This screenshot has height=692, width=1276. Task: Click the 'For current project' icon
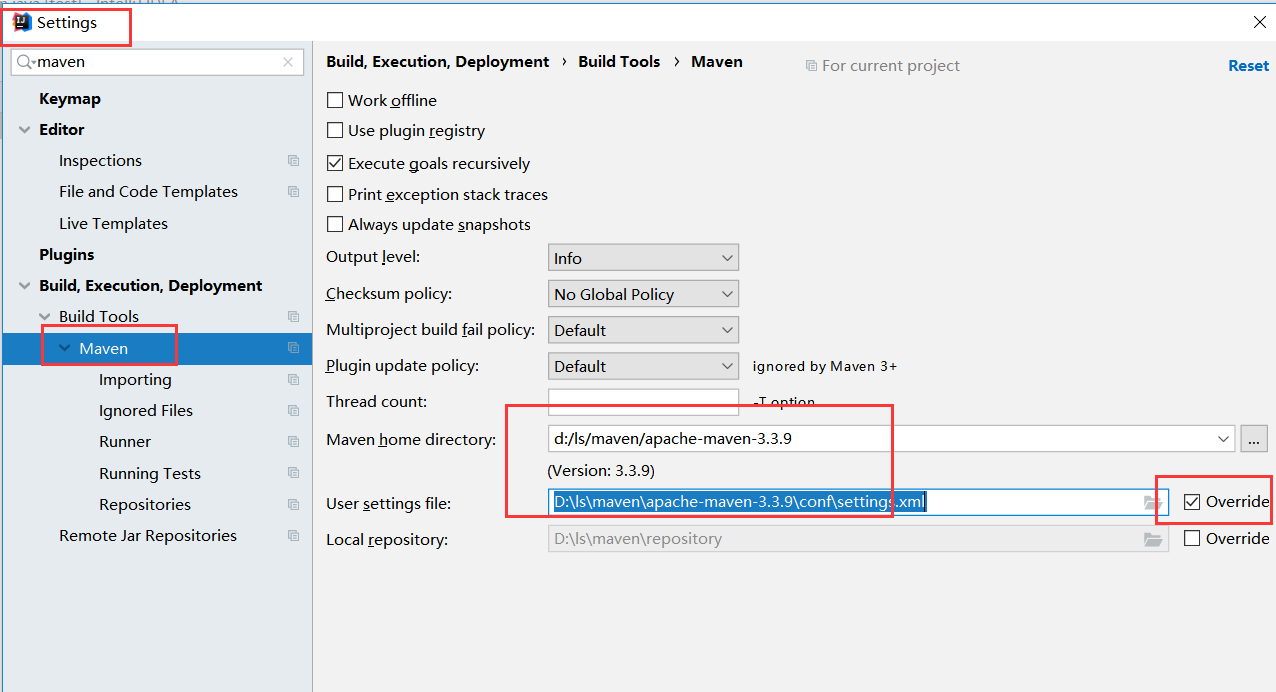click(x=811, y=66)
